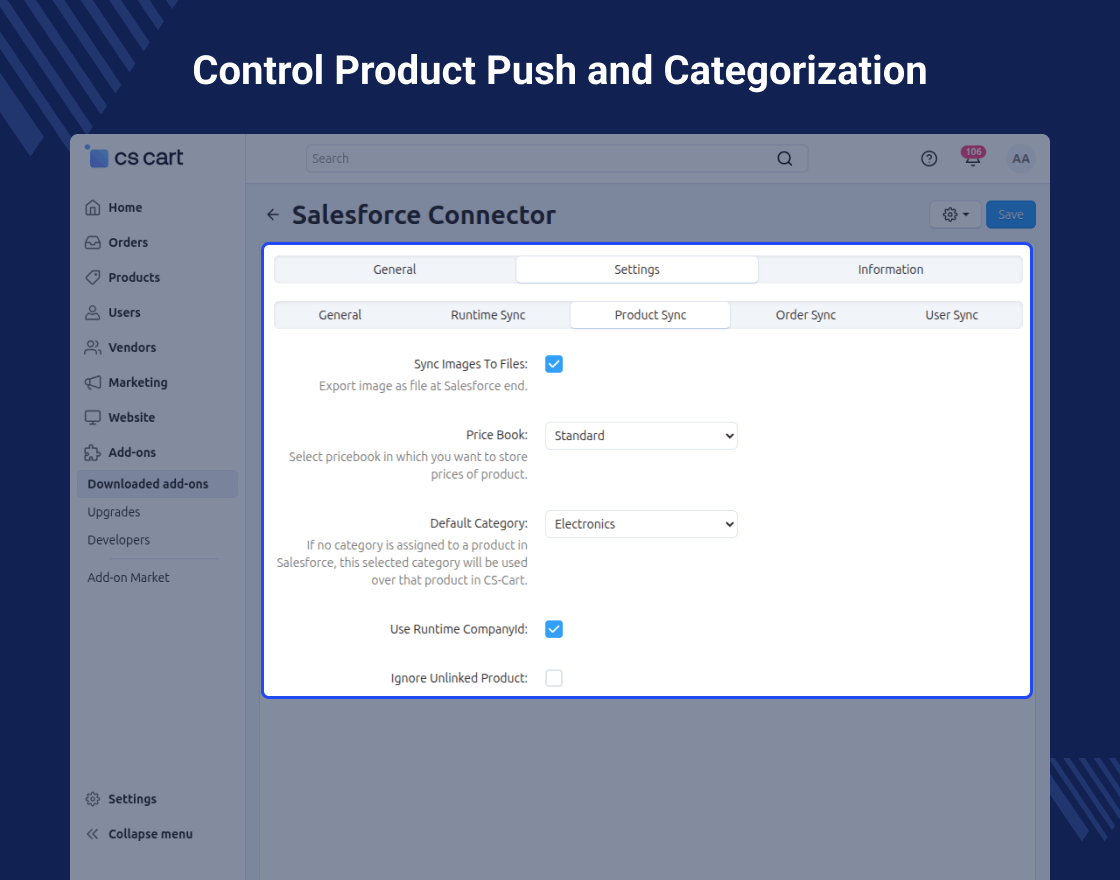Screen dimensions: 1120x880
Task: Open Add-on Market link
Action: pyautogui.click(x=128, y=577)
